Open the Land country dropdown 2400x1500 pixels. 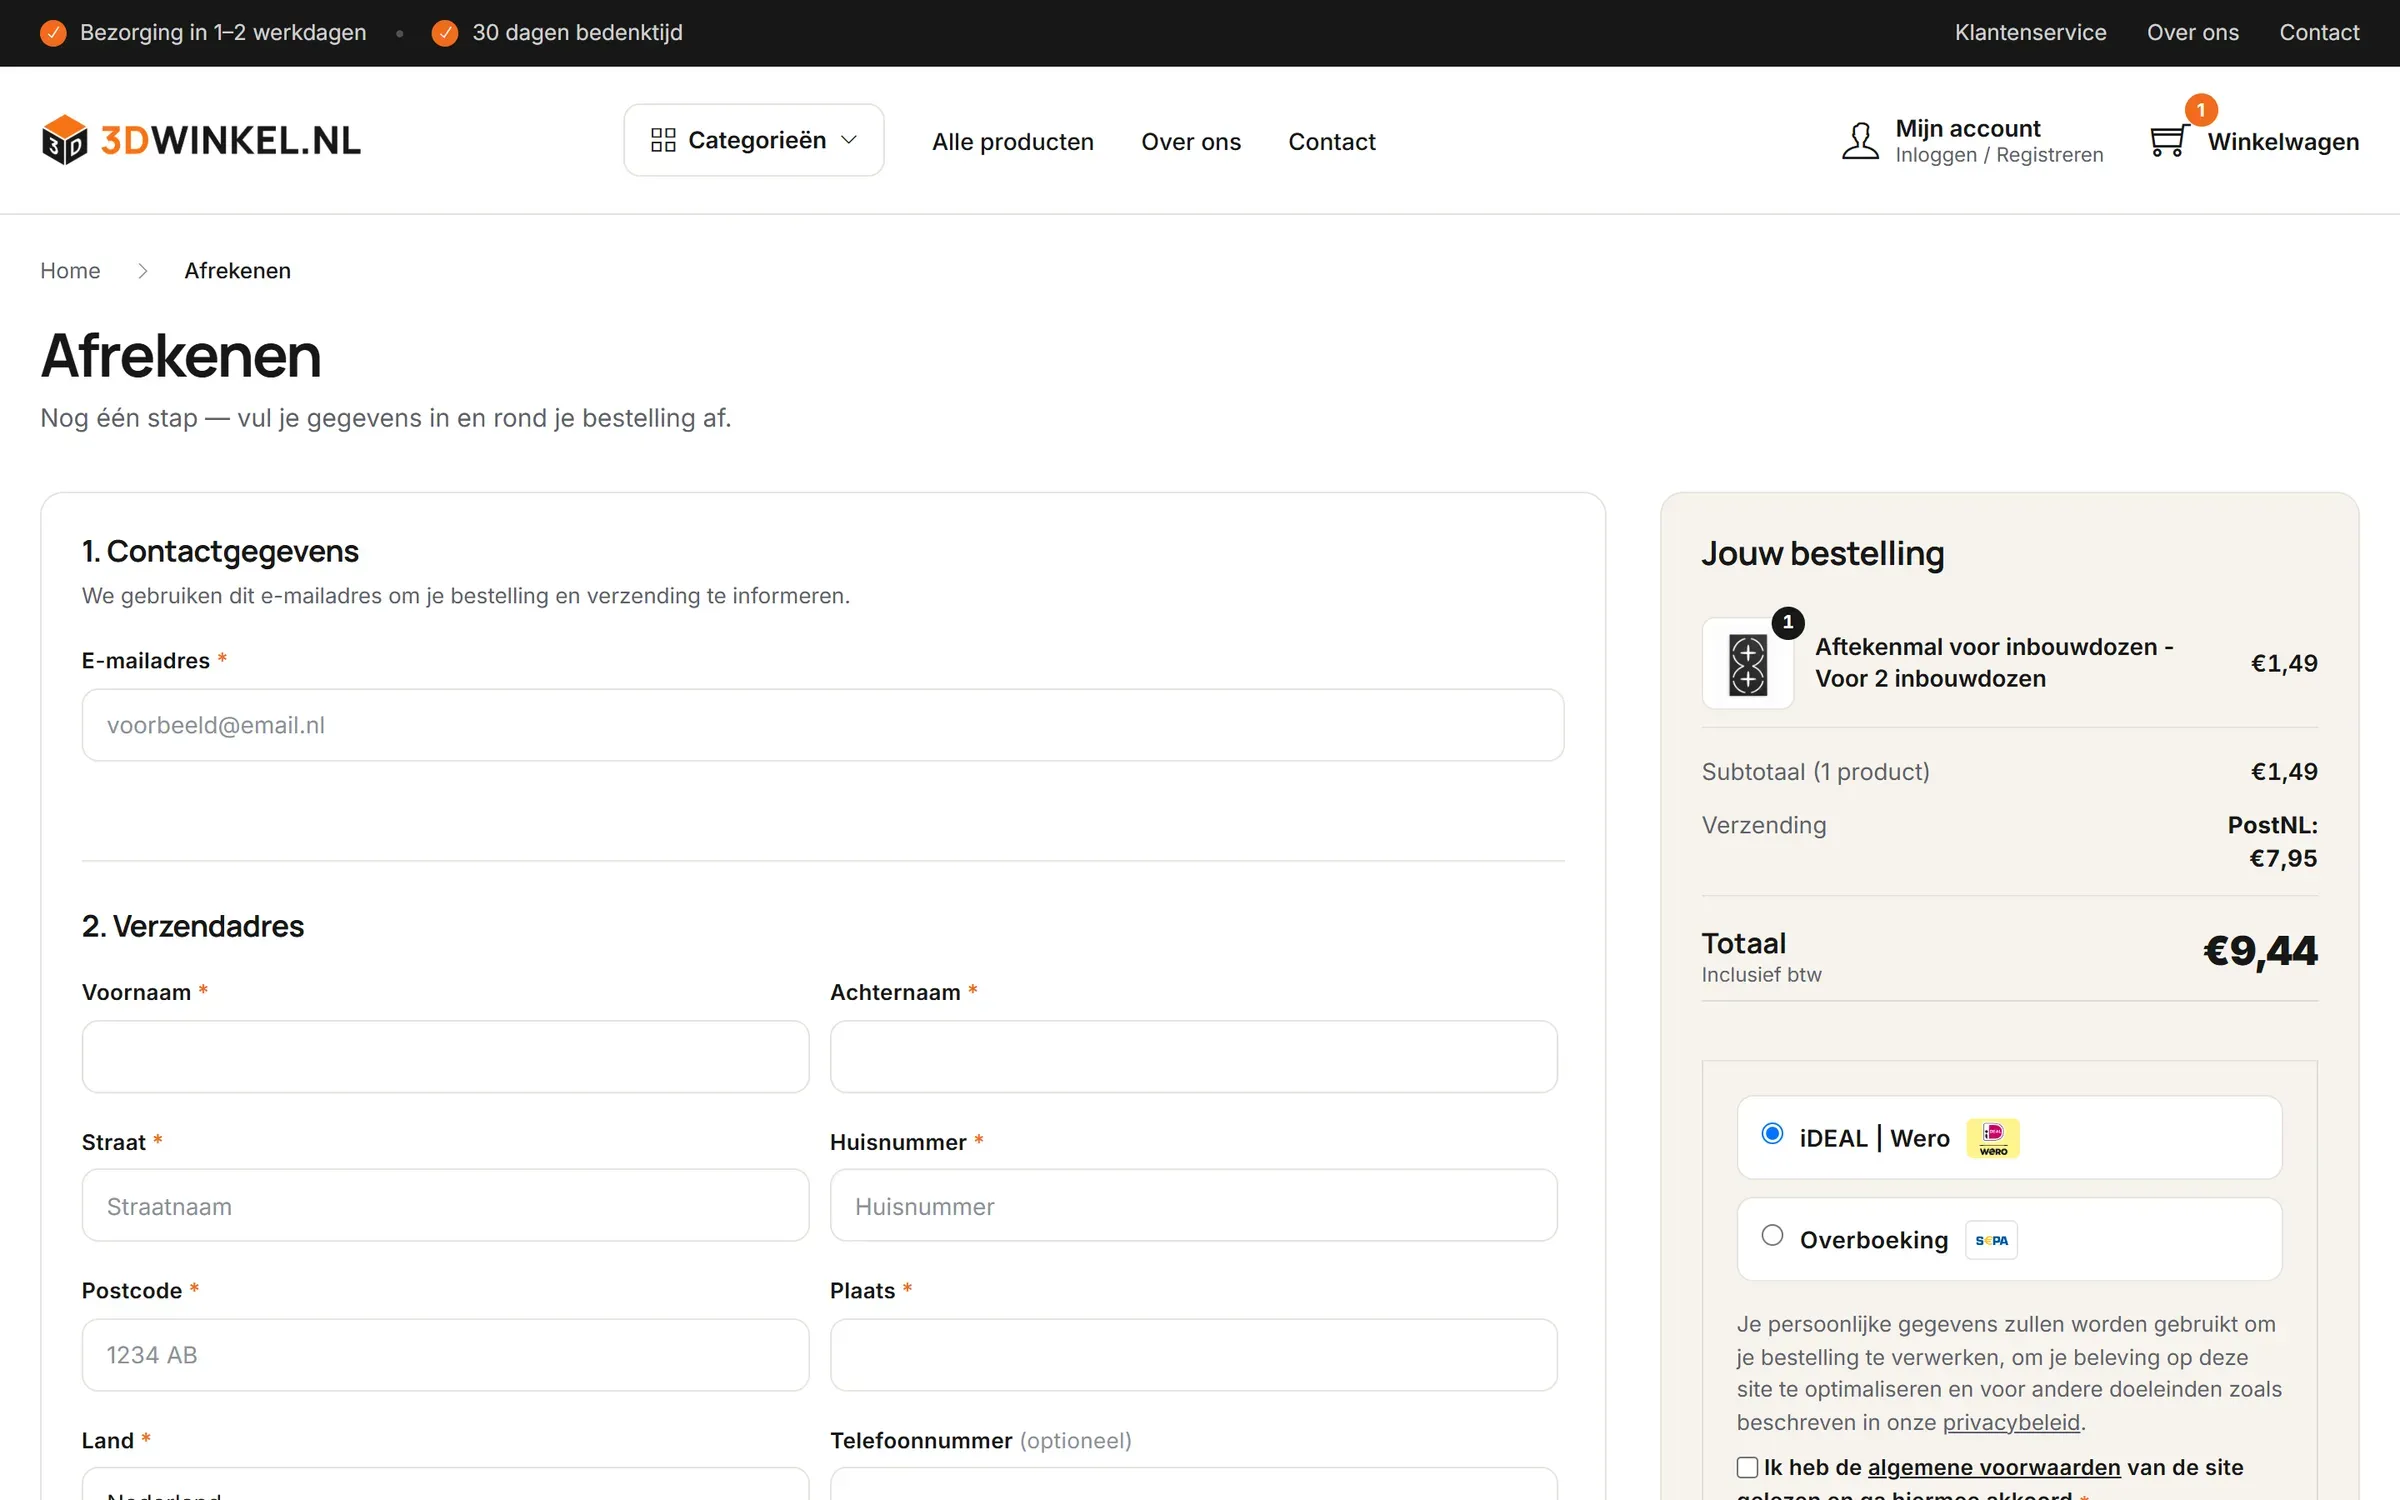(x=445, y=1484)
